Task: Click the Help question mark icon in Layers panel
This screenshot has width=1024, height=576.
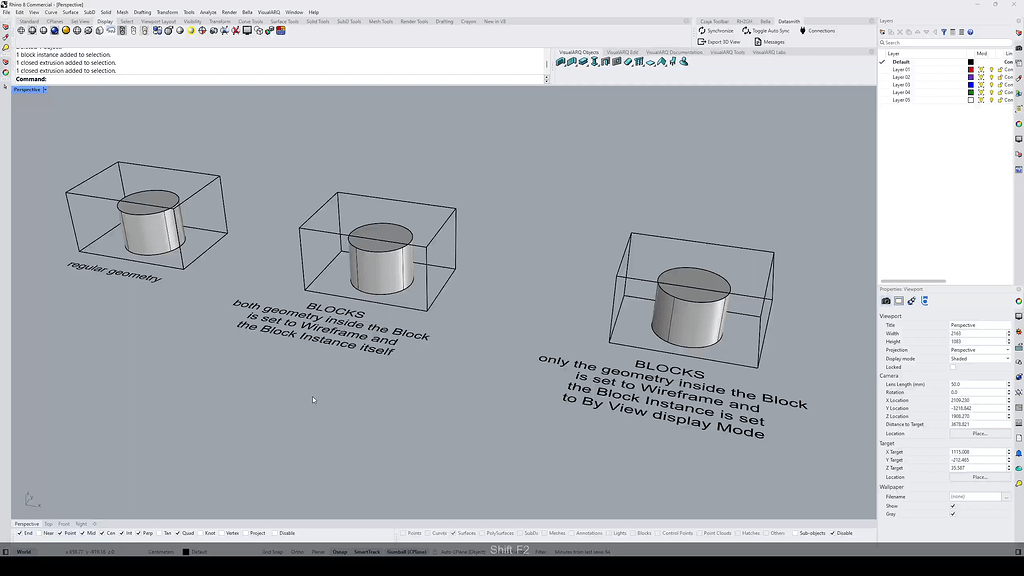Action: point(970,32)
